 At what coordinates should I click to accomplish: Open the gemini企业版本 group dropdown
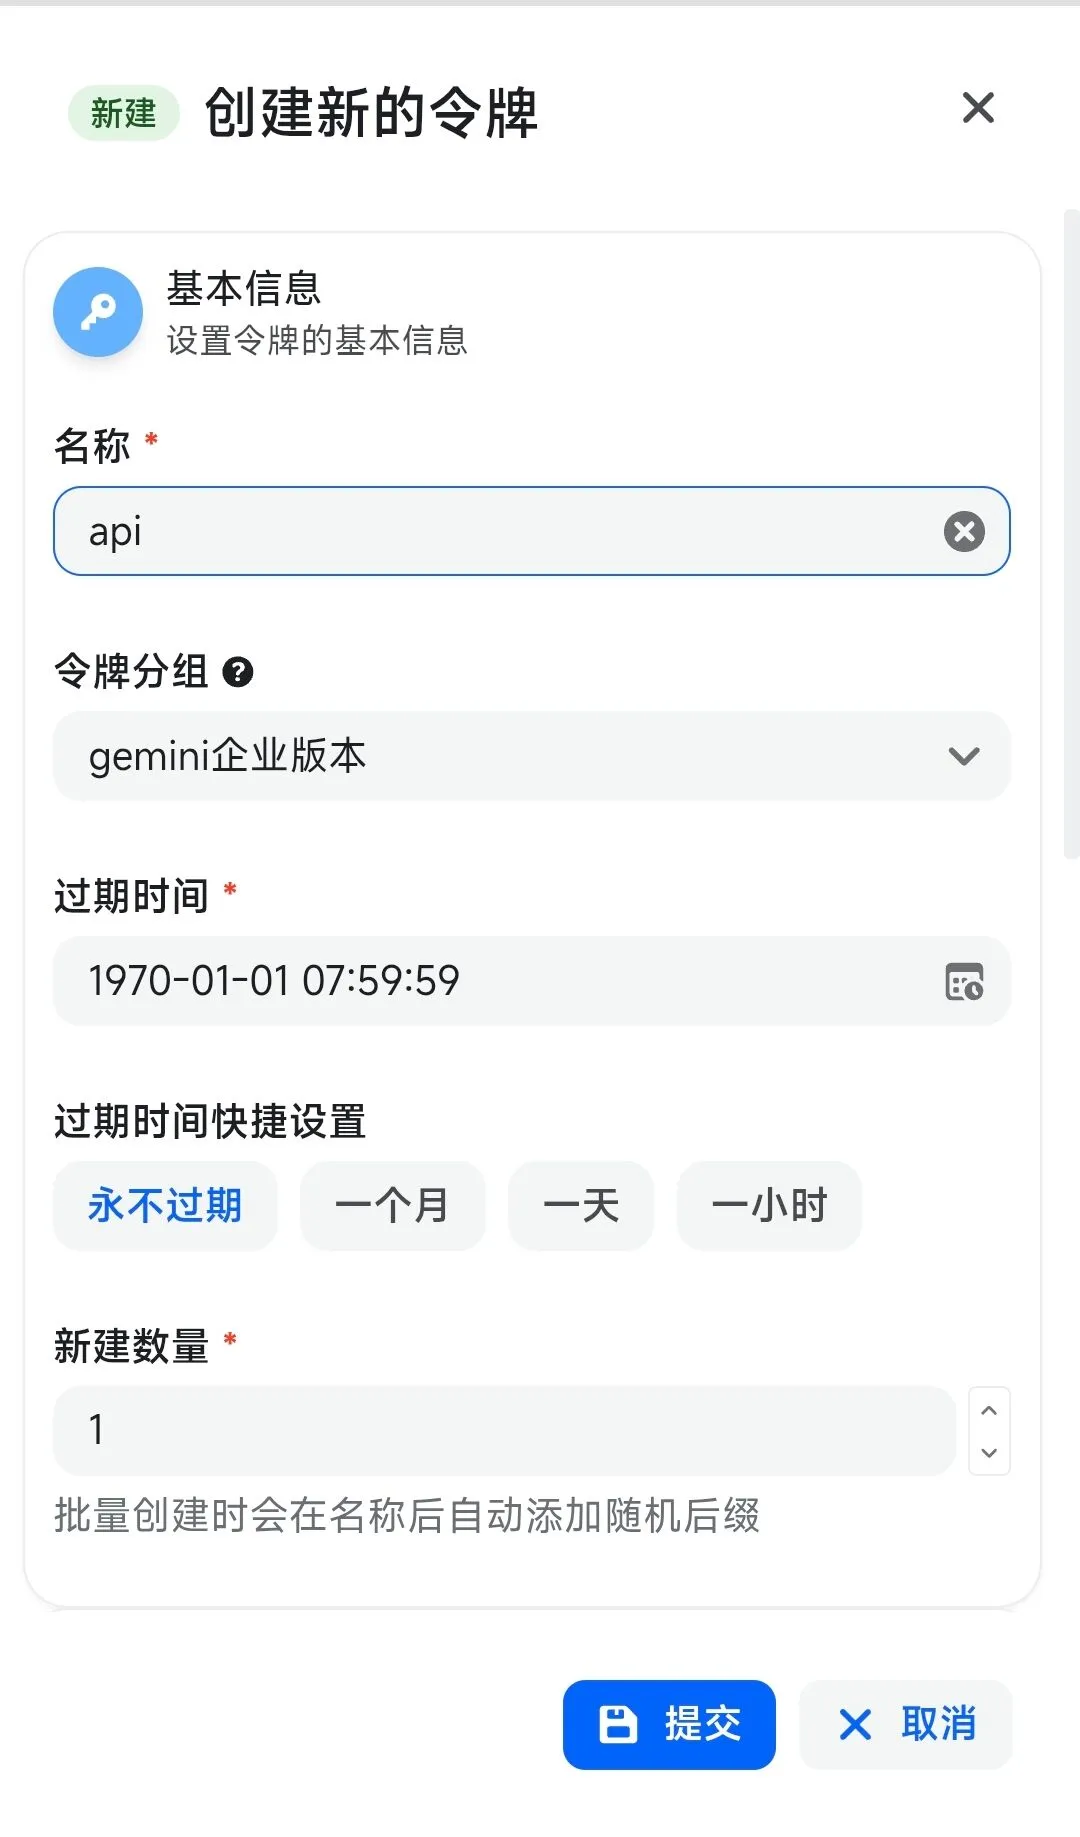[533, 757]
